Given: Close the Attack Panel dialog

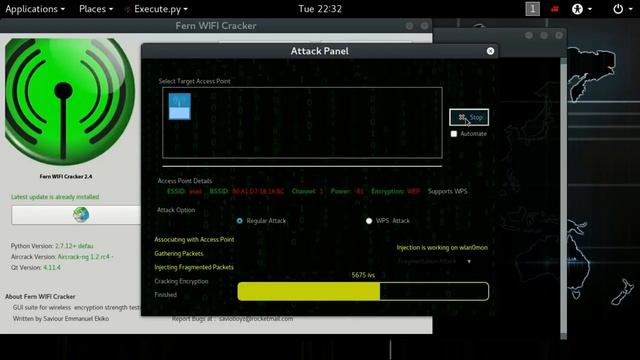Looking at the screenshot, I should click(x=490, y=51).
